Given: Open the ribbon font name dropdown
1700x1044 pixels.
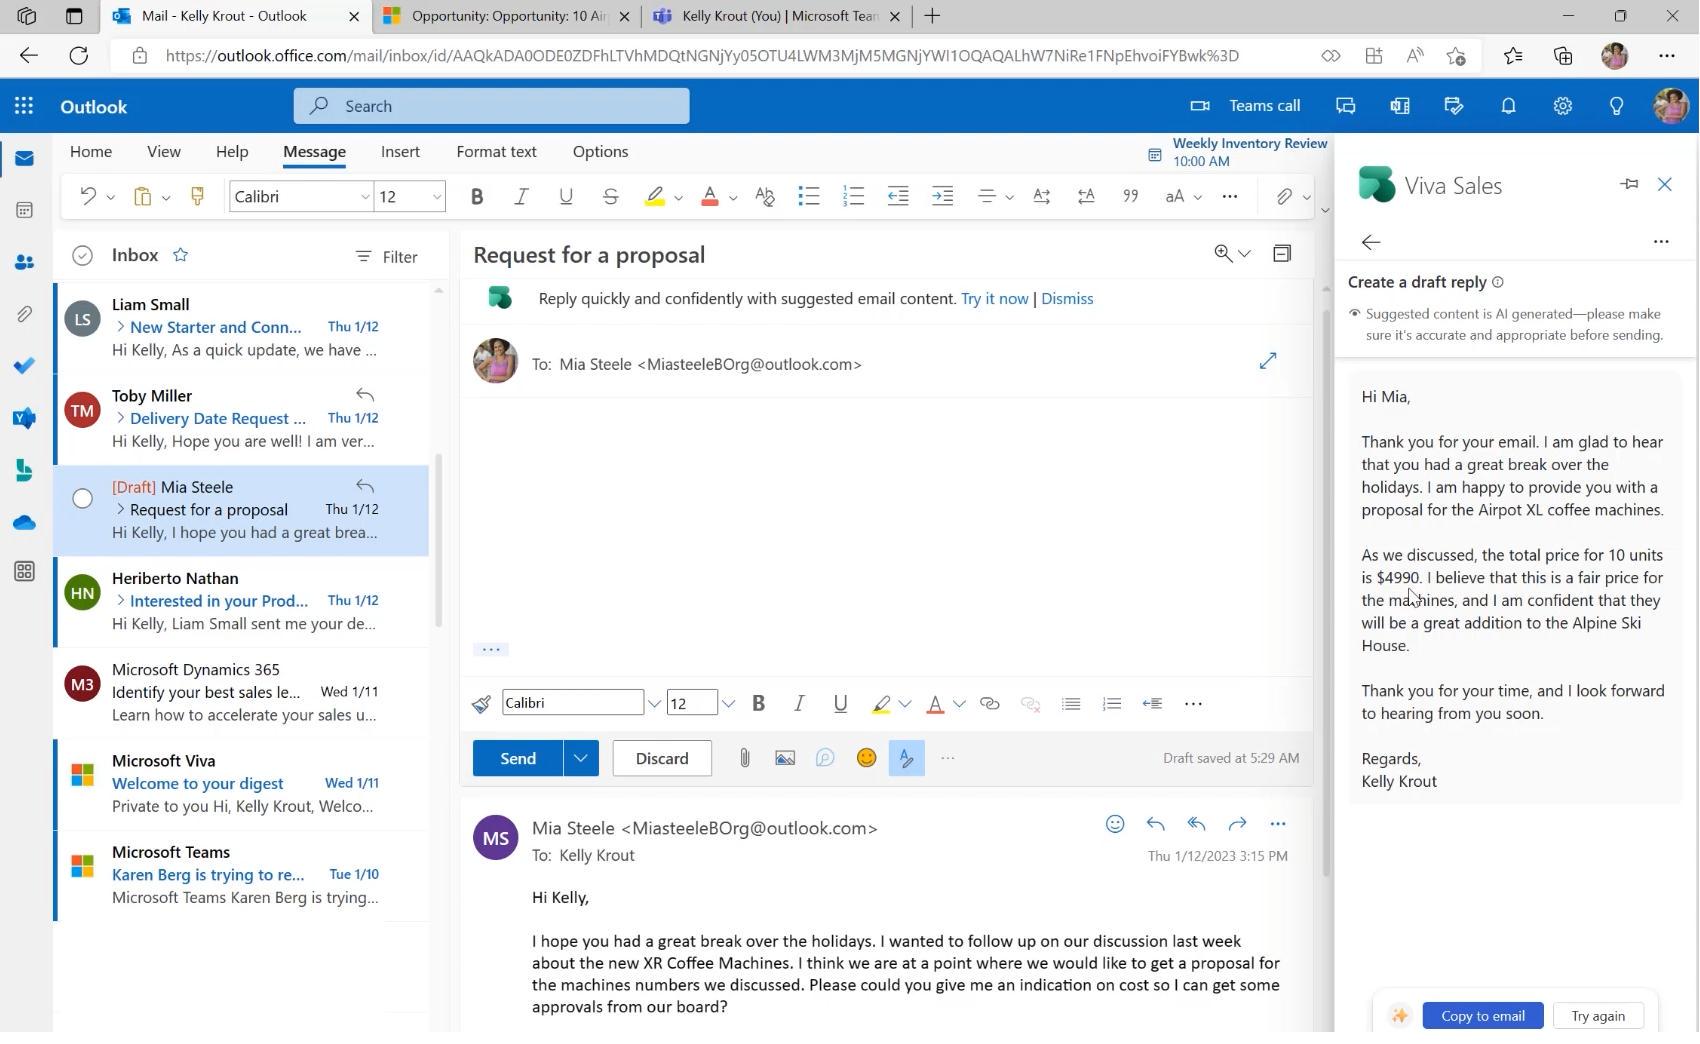Looking at the screenshot, I should pos(365,197).
